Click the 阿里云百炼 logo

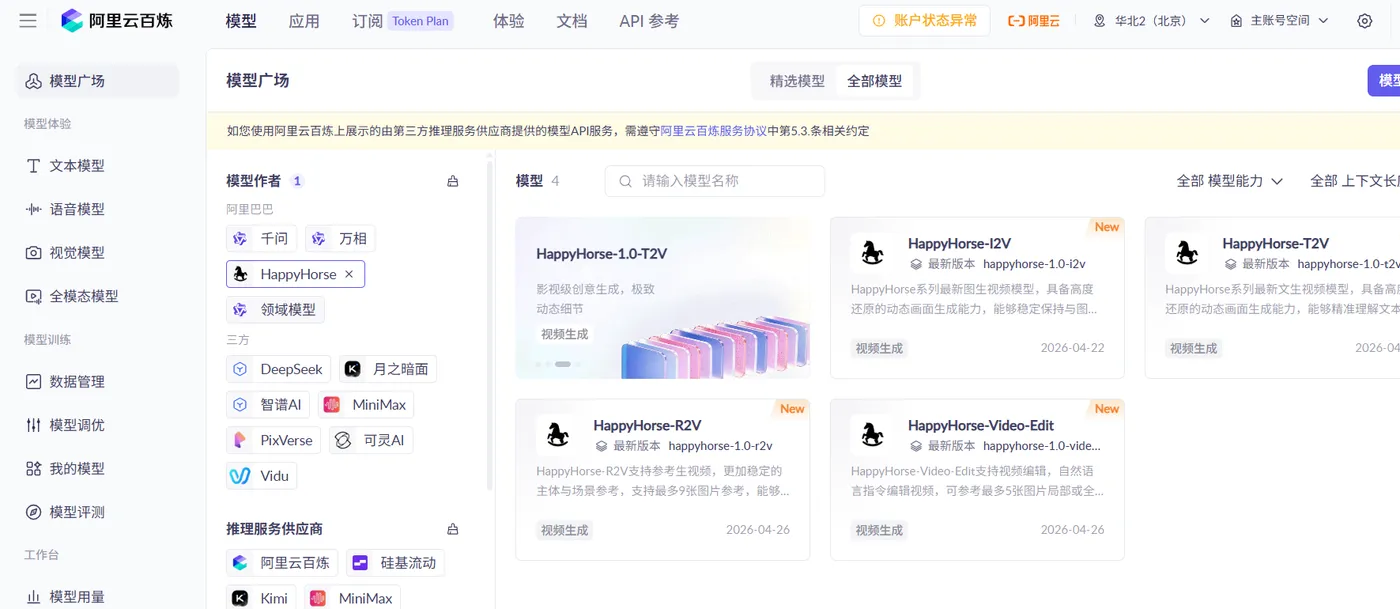pyautogui.click(x=117, y=20)
